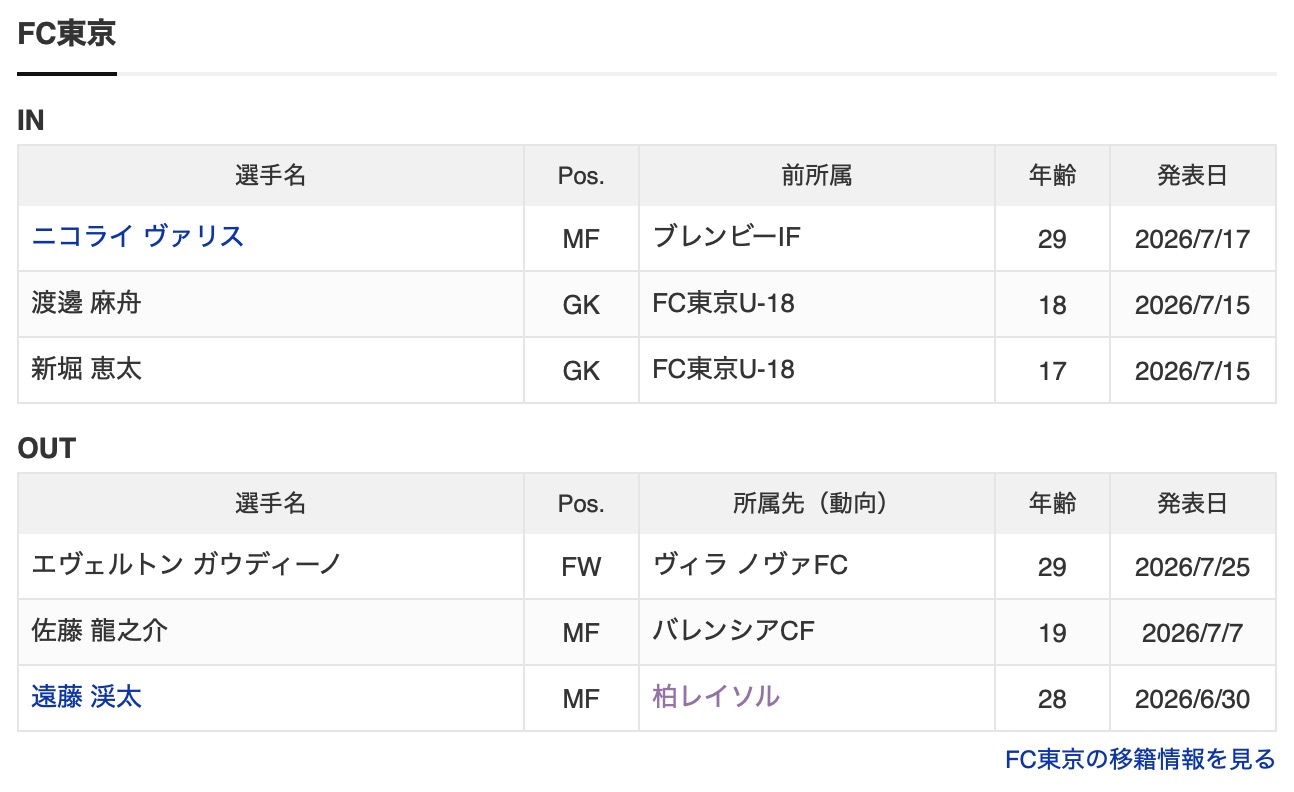Select the 渡邊 麻舟 name cell
Viewport: 1294px width, 792px height.
(x=271, y=304)
